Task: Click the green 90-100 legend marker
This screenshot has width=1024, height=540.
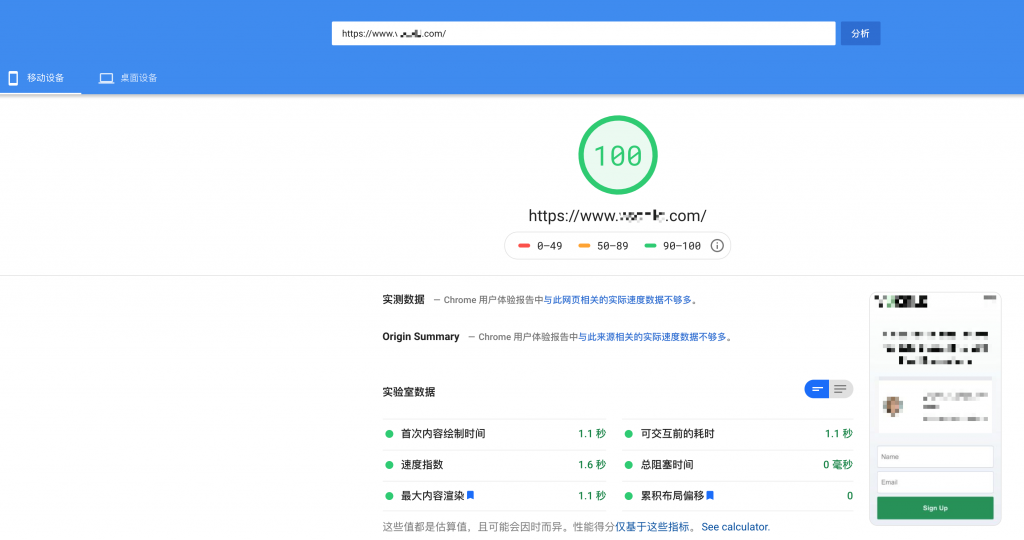Action: click(x=651, y=246)
